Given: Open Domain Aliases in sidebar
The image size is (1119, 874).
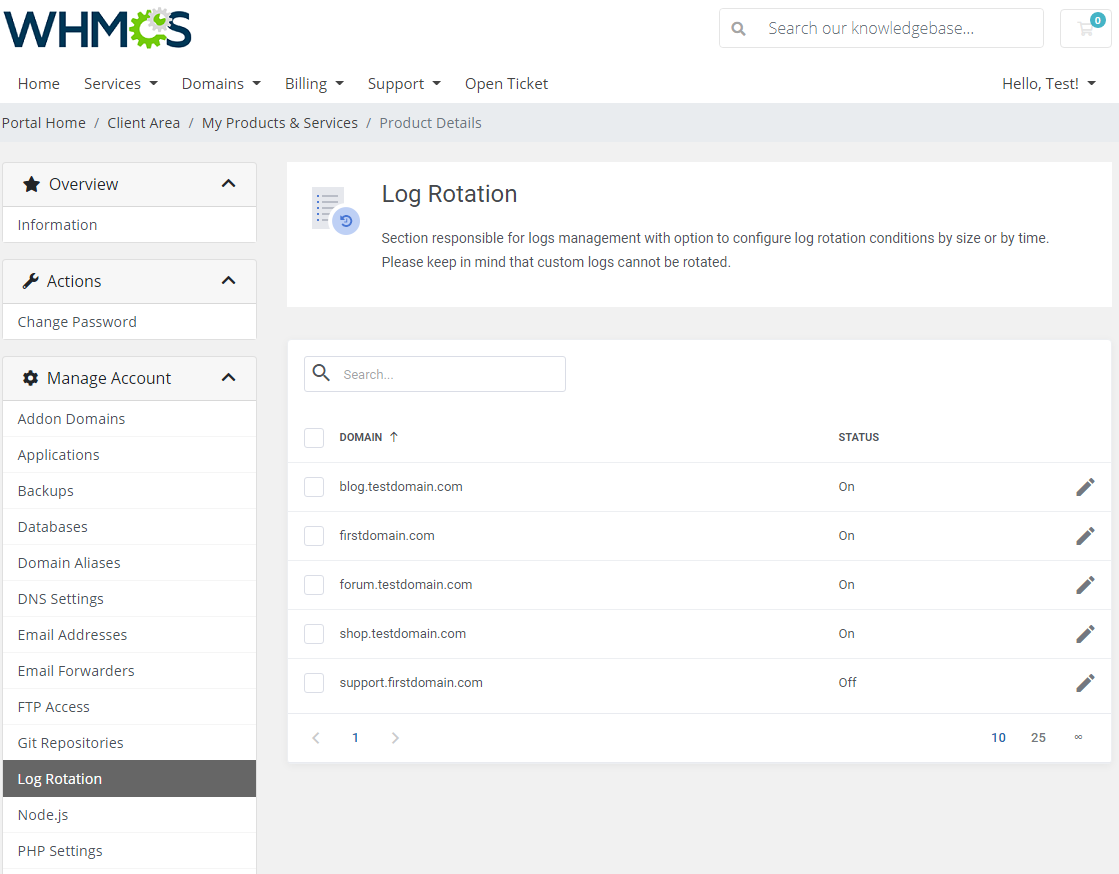Looking at the screenshot, I should point(129,563).
